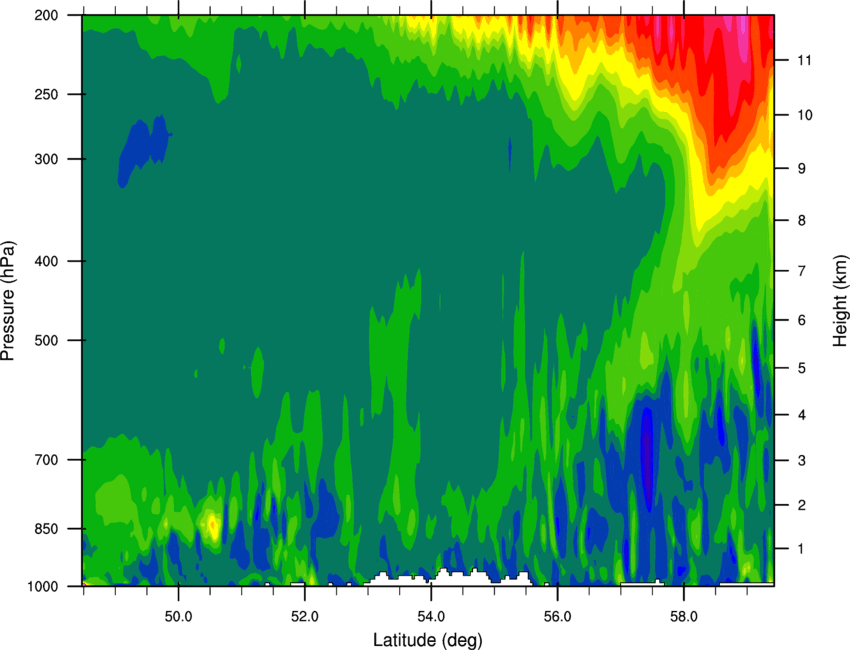Pick the 9 km height label

click(x=801, y=169)
